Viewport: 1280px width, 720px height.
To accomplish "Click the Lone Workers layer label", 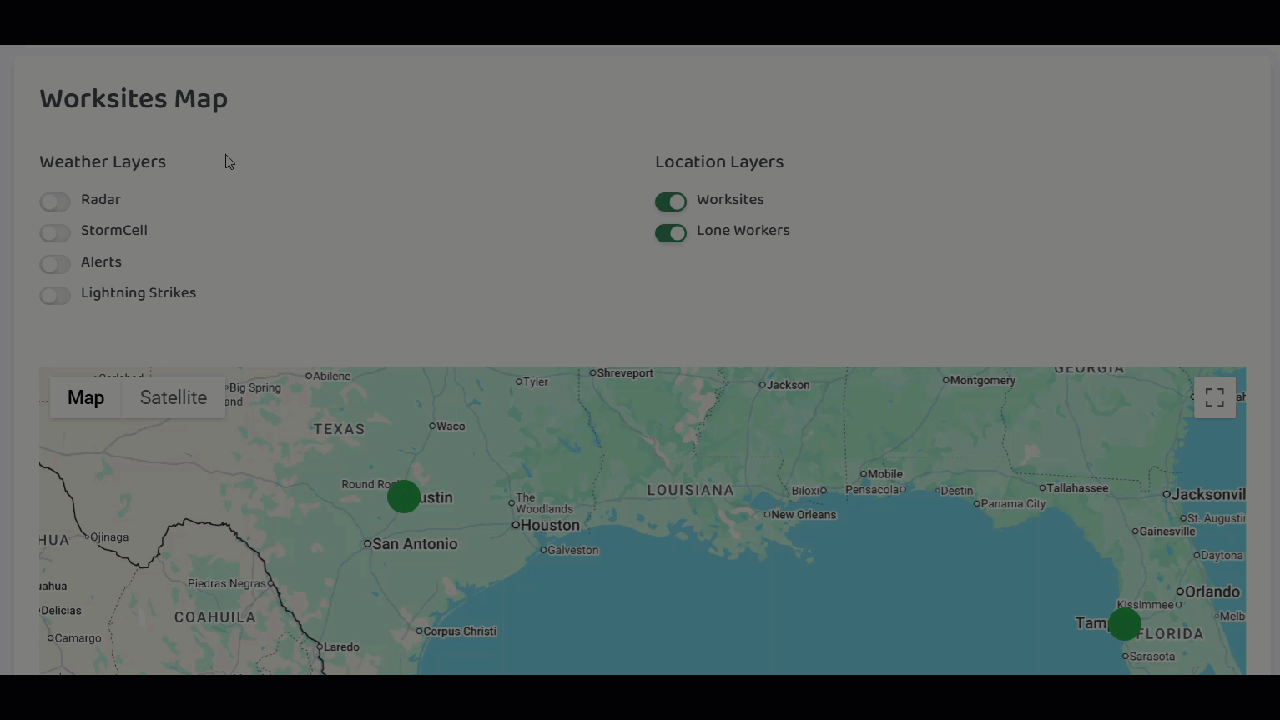I will coord(743,230).
